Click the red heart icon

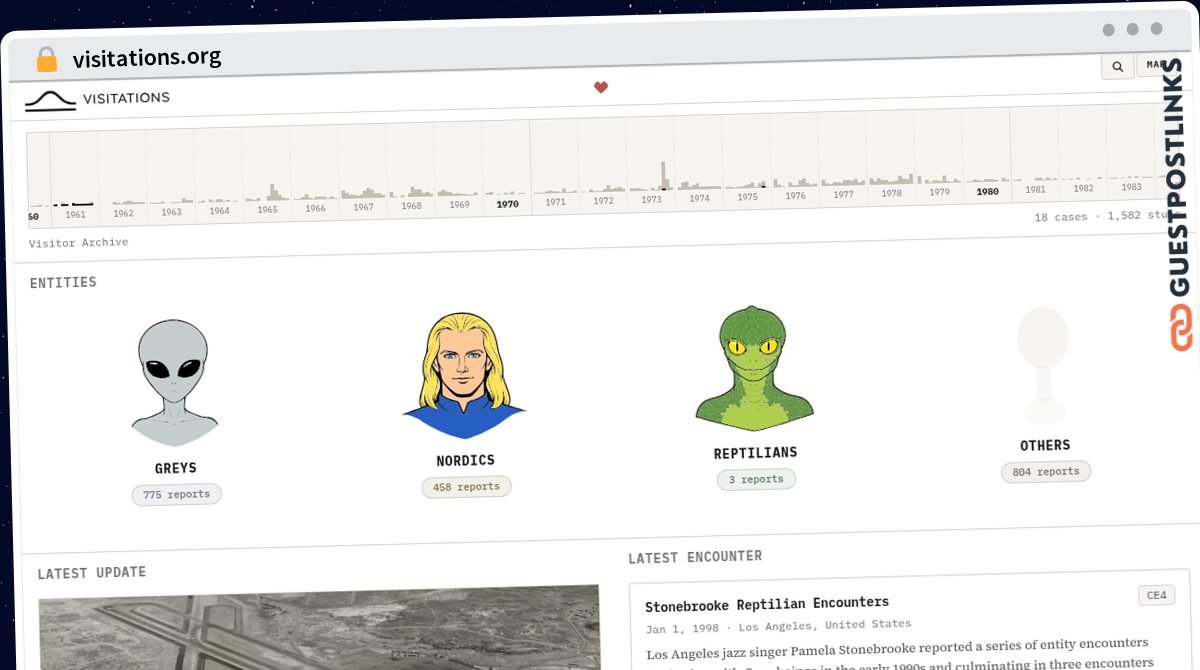(x=601, y=87)
